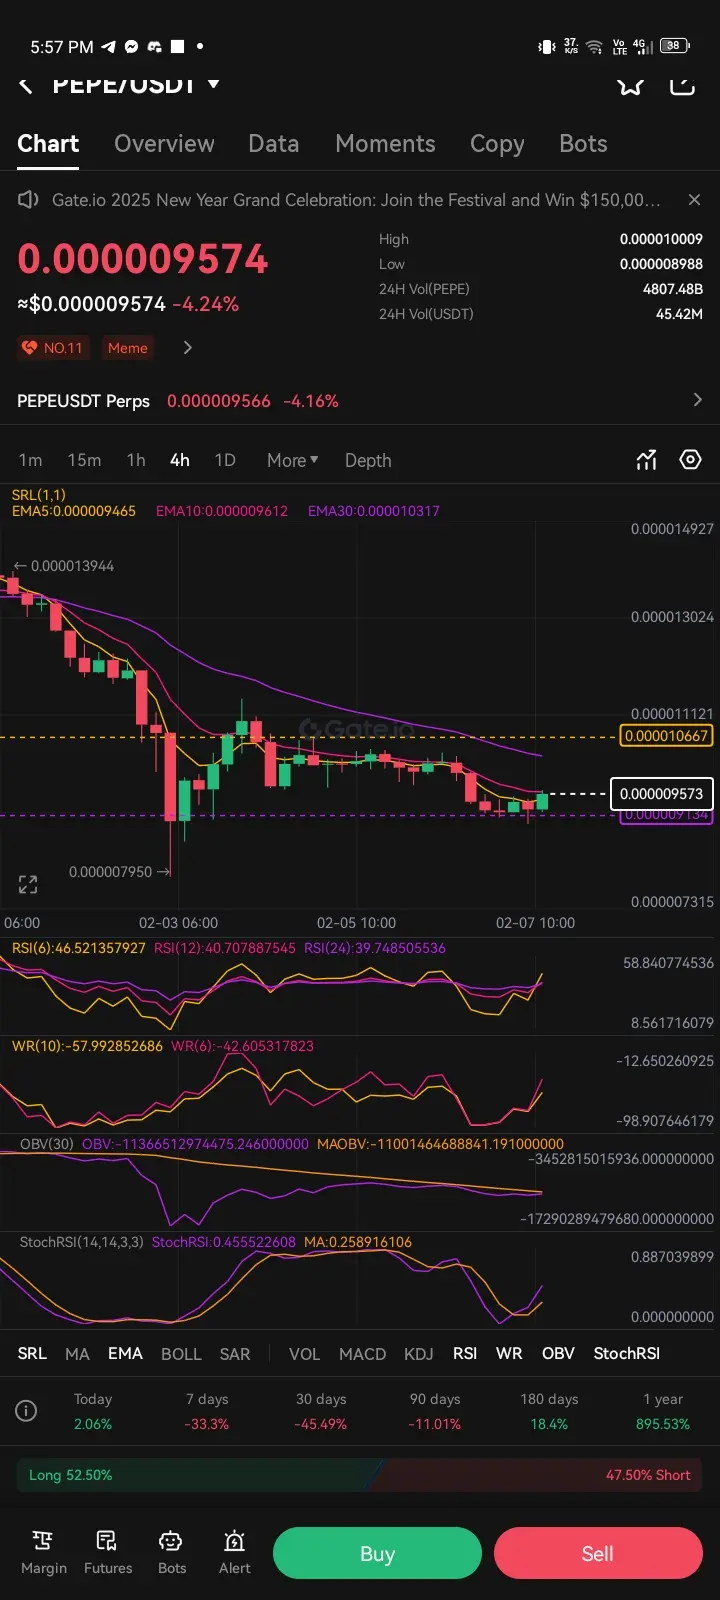Tap the yellow 0.000010667 price line label

[665, 736]
